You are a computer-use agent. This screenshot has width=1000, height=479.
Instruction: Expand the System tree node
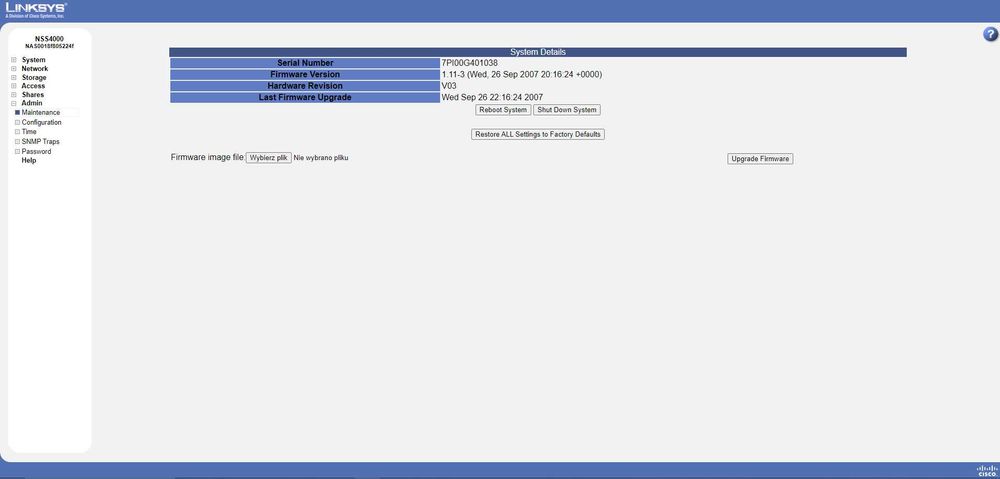[x=13, y=60]
